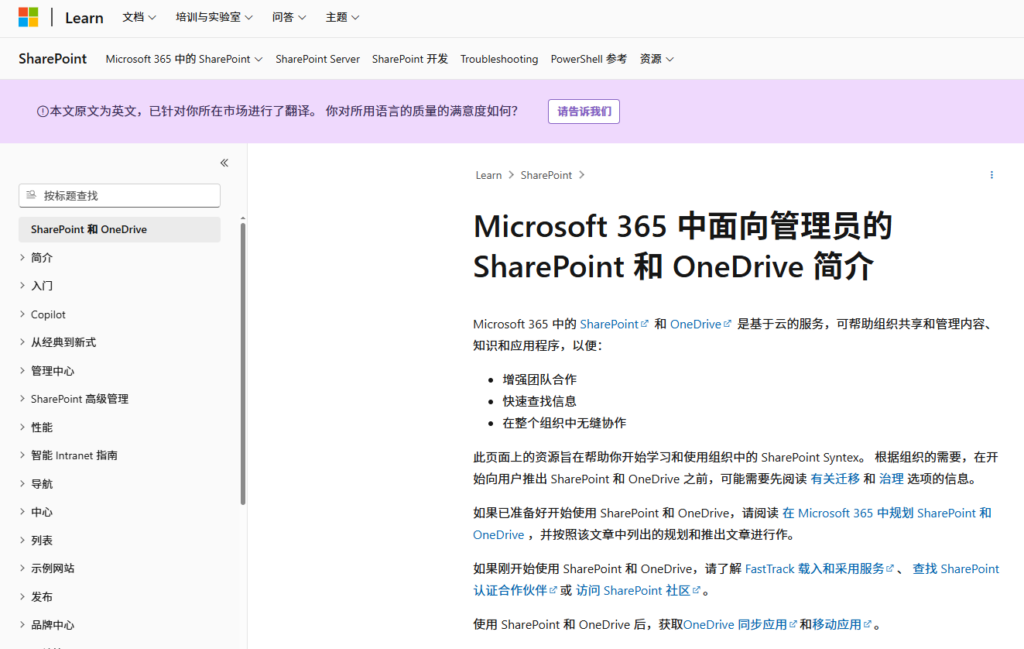Click the SharePoint product title

click(52, 59)
